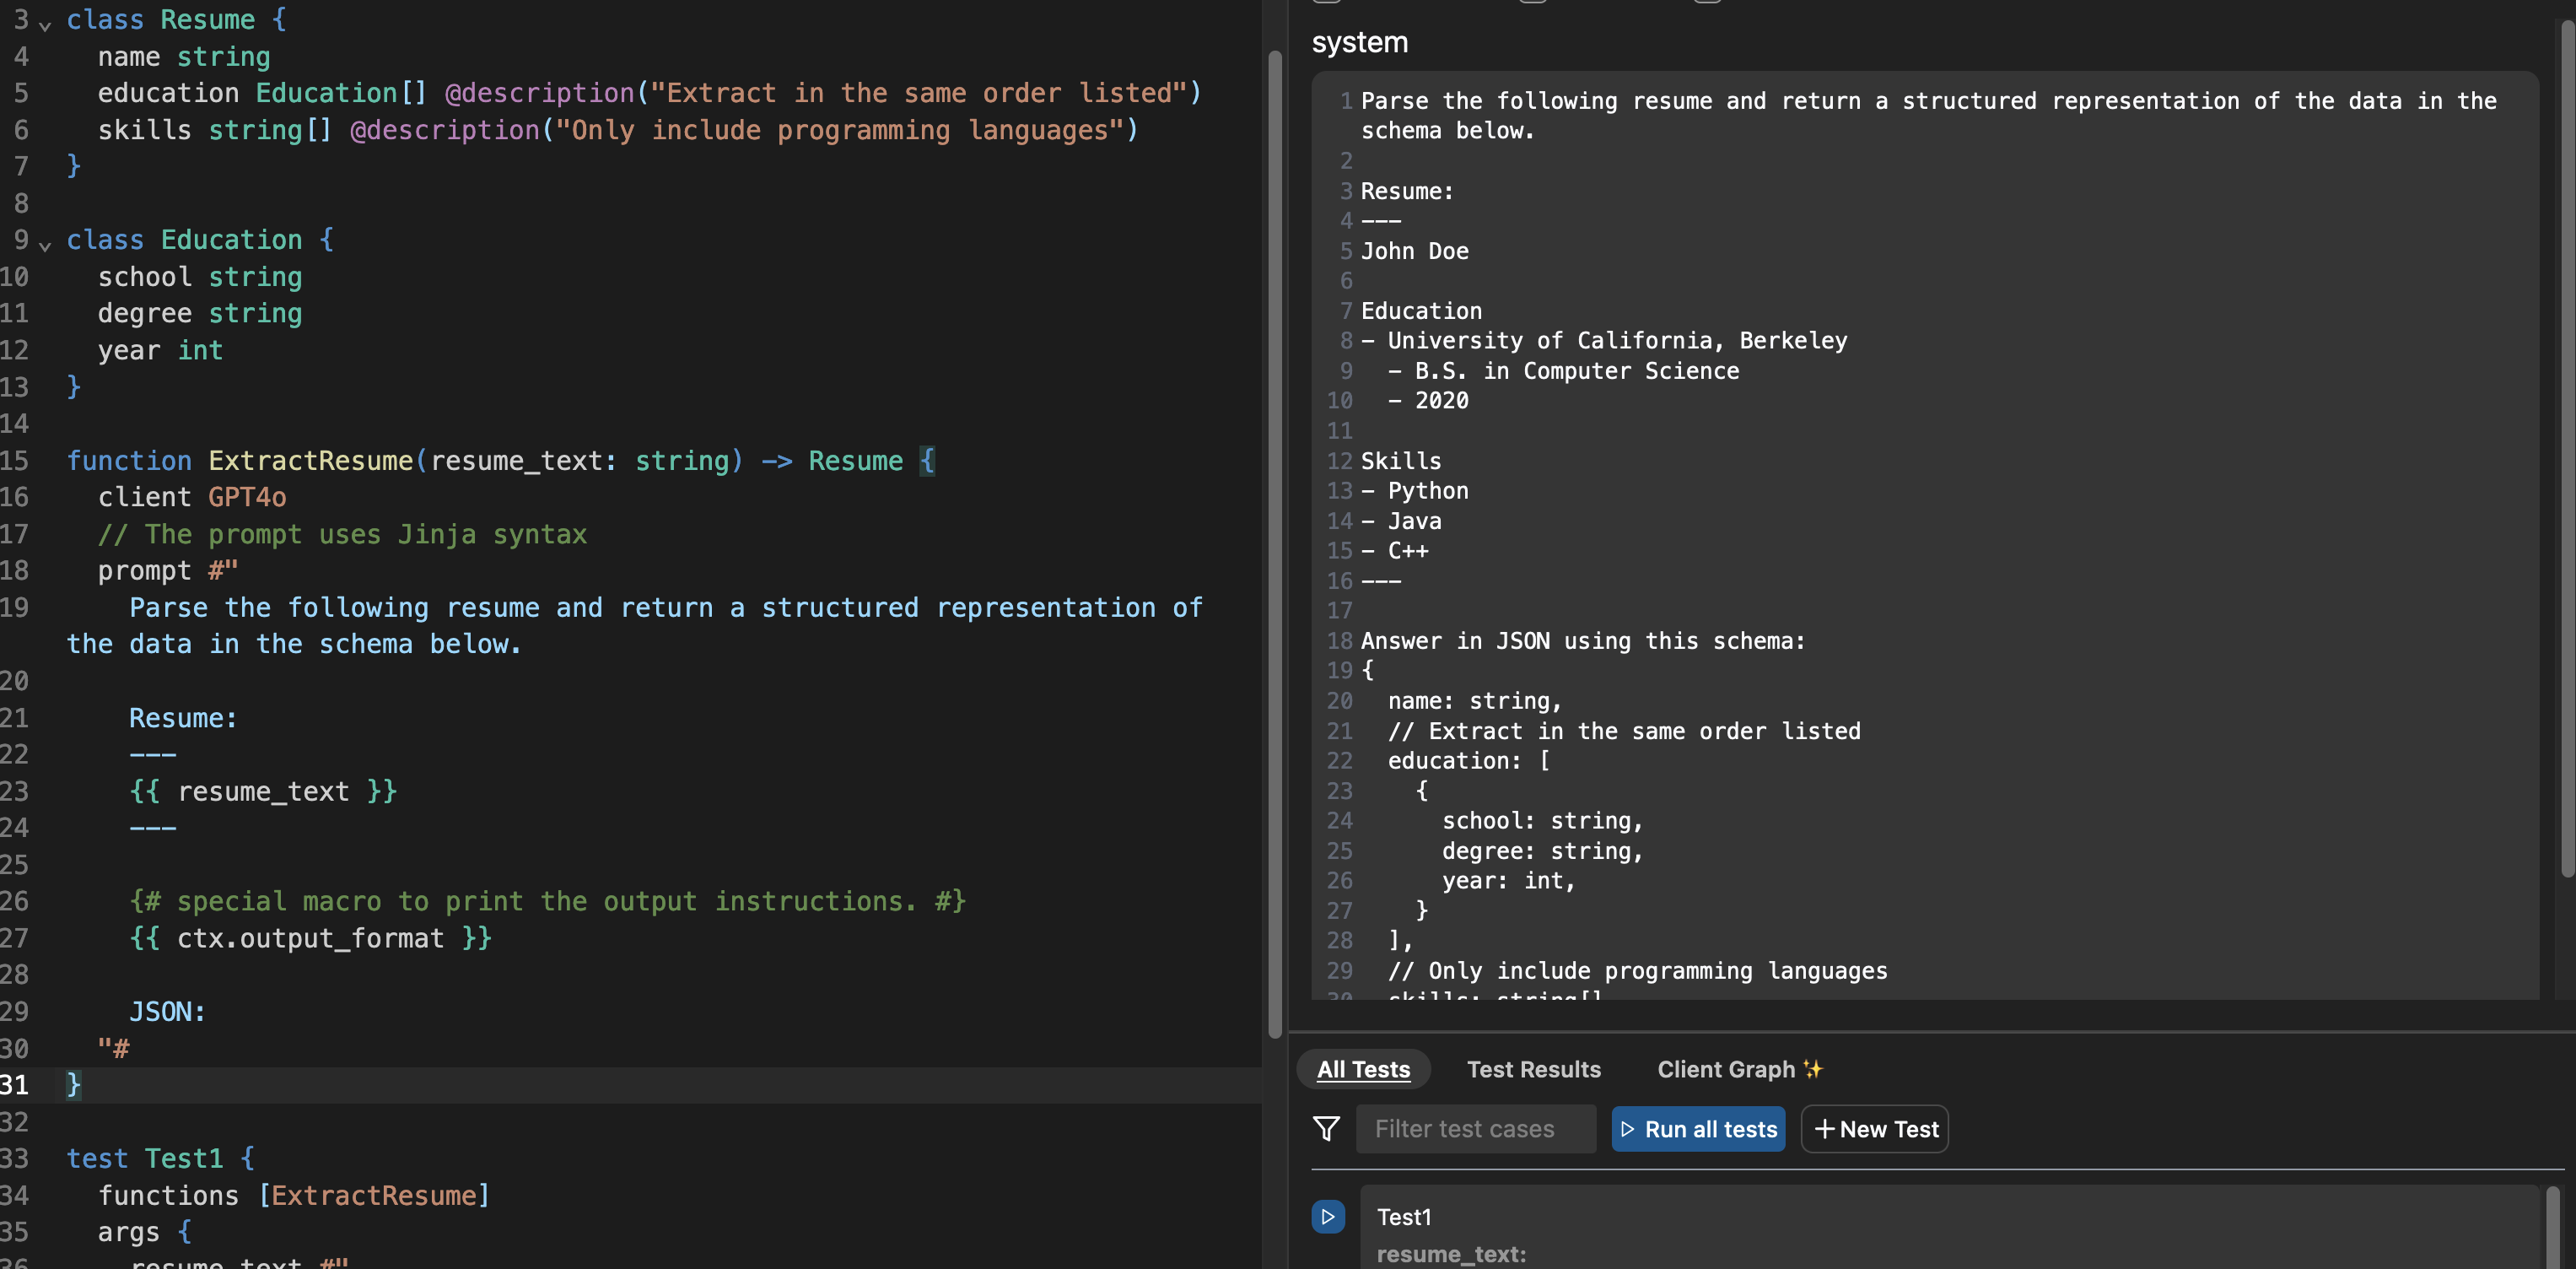Viewport: 2576px width, 1269px height.
Task: Click the funnel filter icon
Action: pos(1326,1129)
